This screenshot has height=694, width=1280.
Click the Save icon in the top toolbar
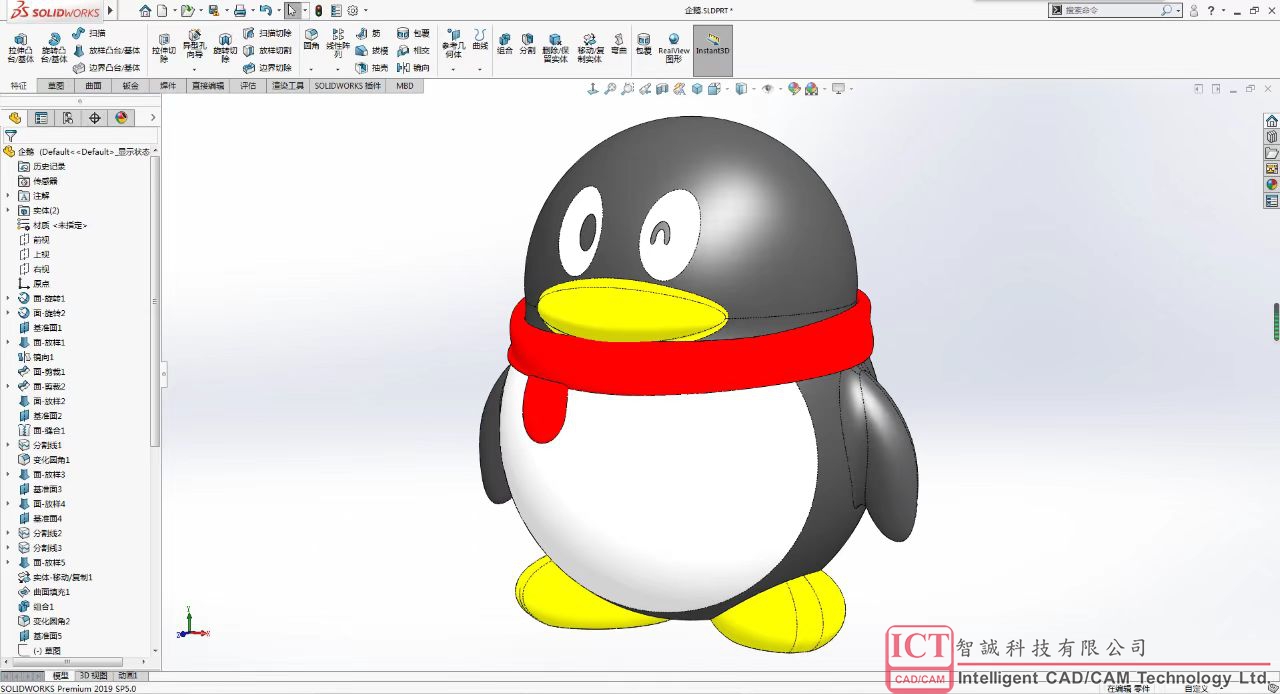point(213,10)
